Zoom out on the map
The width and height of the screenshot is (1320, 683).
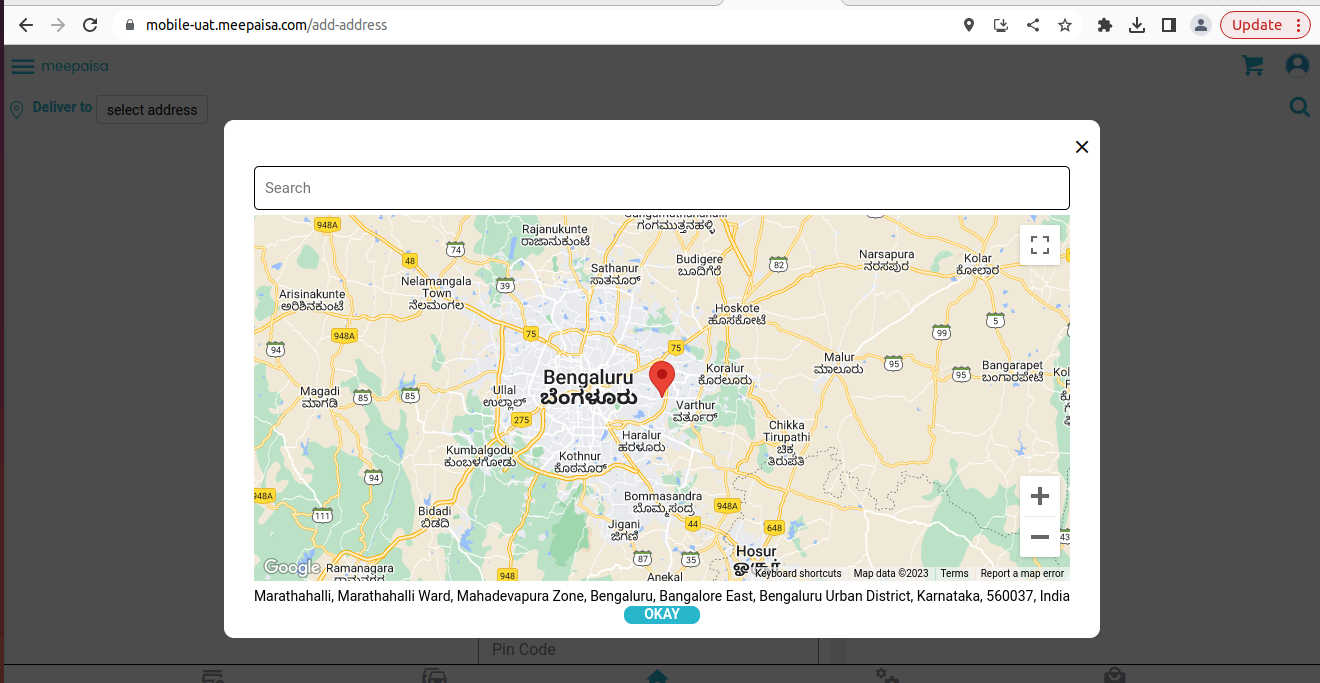[x=1040, y=537]
